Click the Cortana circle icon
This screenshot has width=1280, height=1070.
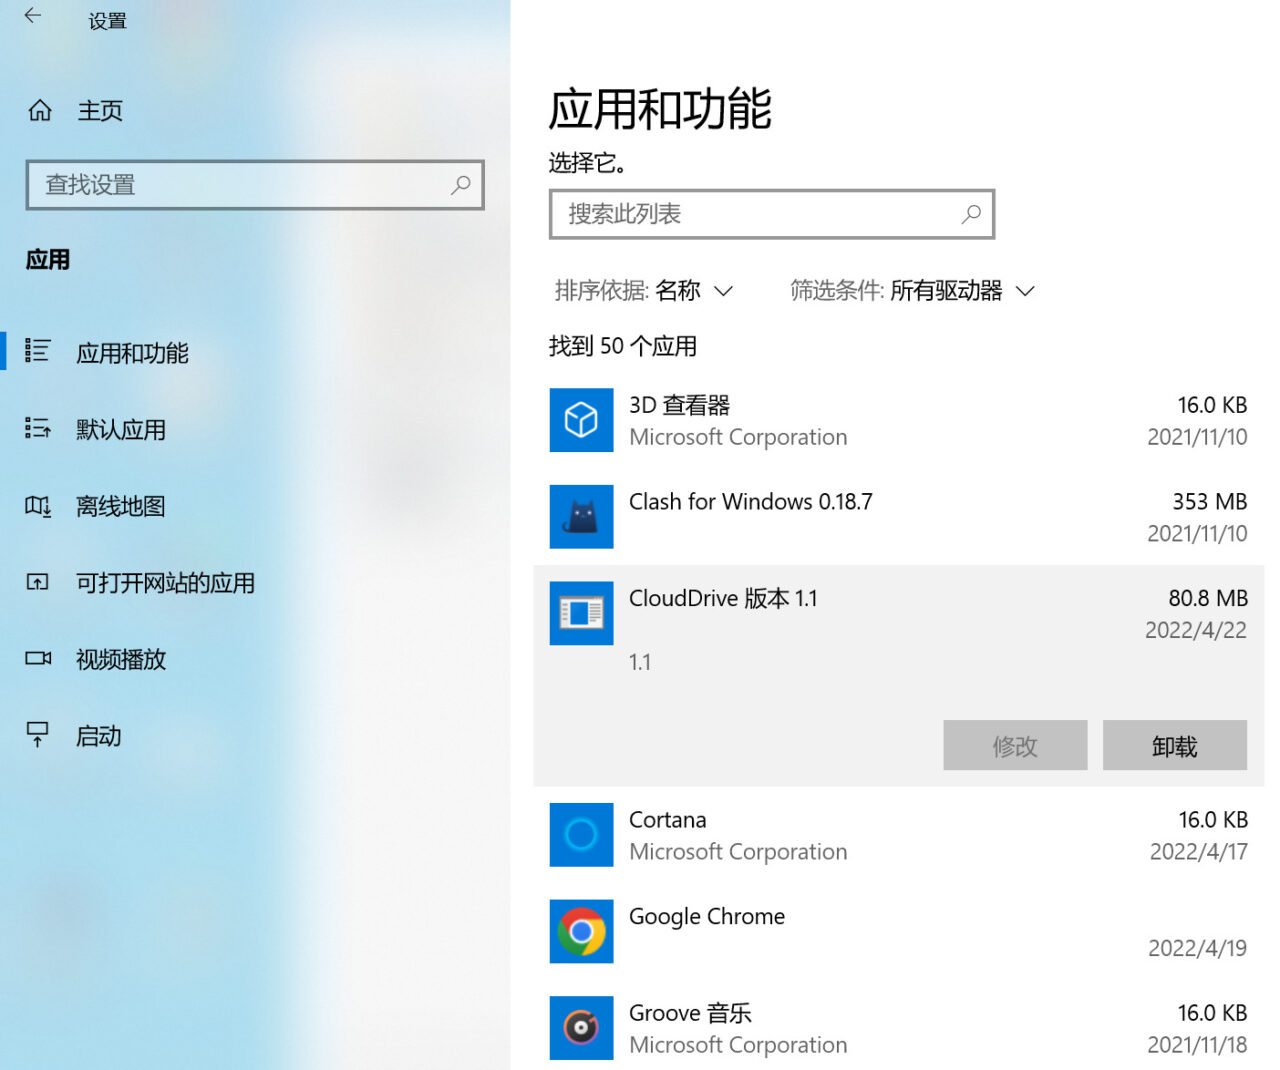tap(581, 835)
